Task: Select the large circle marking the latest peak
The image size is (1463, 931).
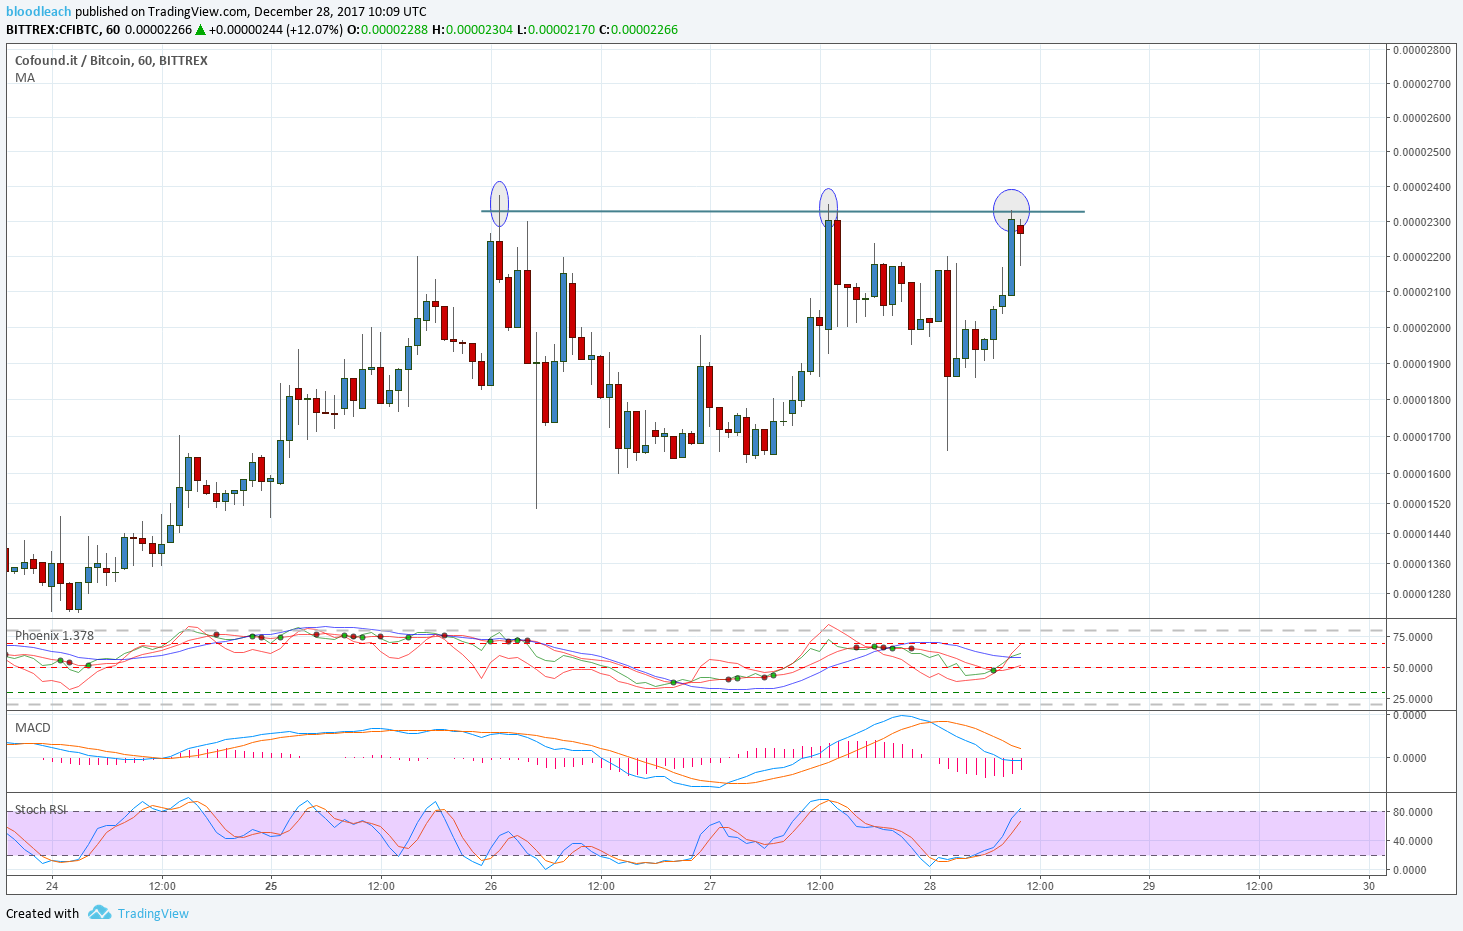Action: (1011, 210)
